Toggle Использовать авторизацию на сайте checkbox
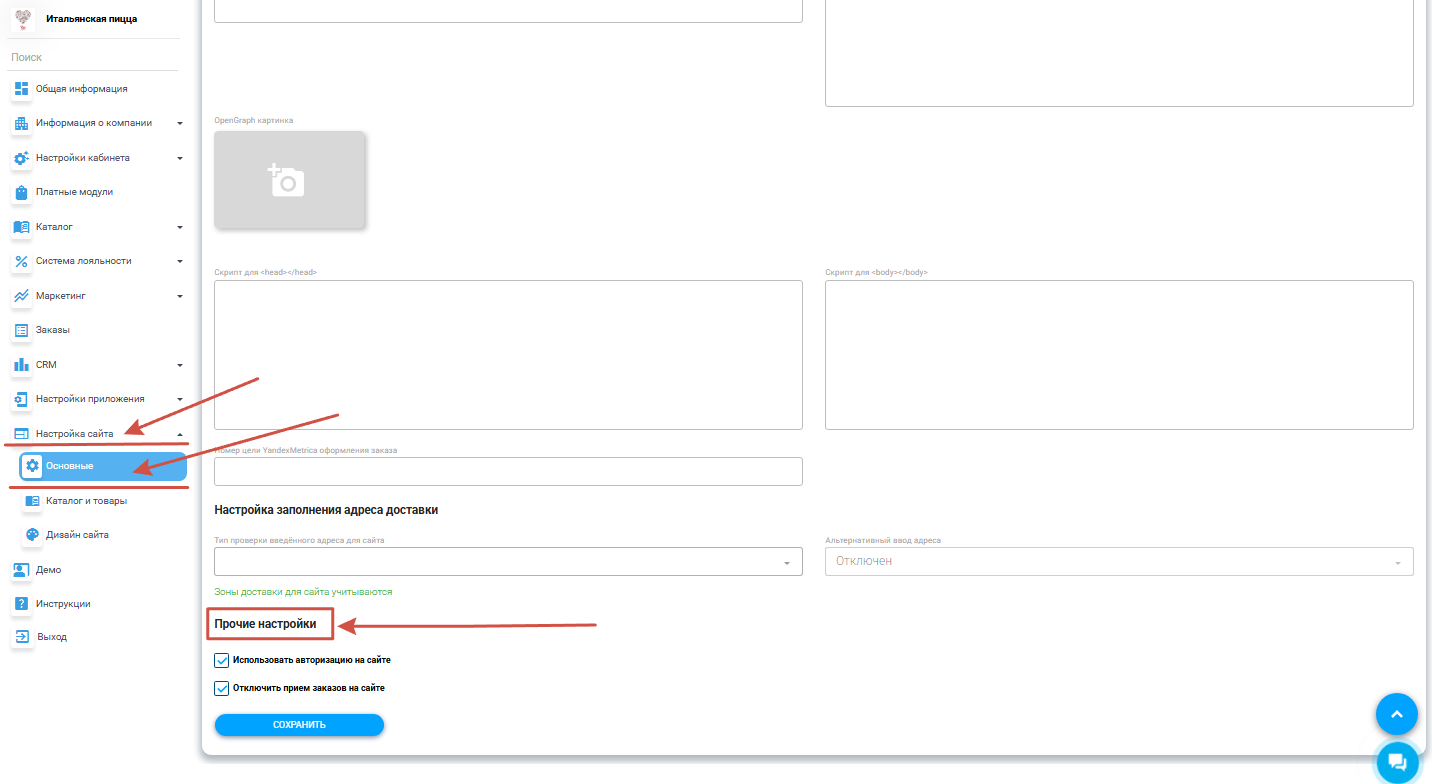Image resolution: width=1432 pixels, height=784 pixels. 222,661
